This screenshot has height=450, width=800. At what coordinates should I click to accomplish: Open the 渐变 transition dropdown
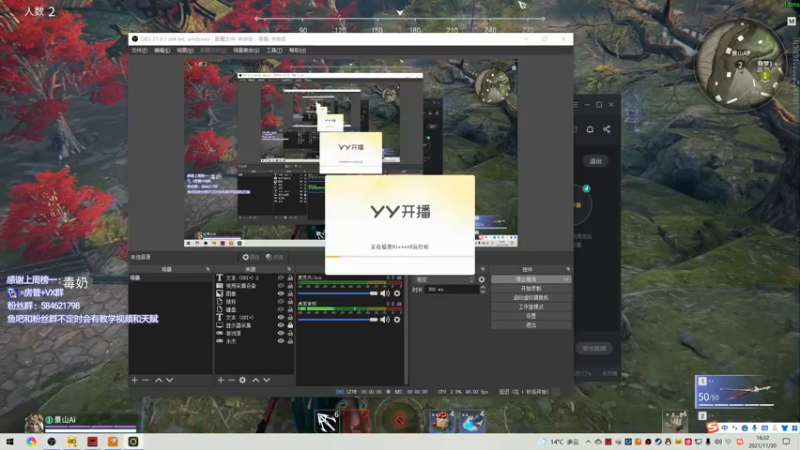coord(444,280)
